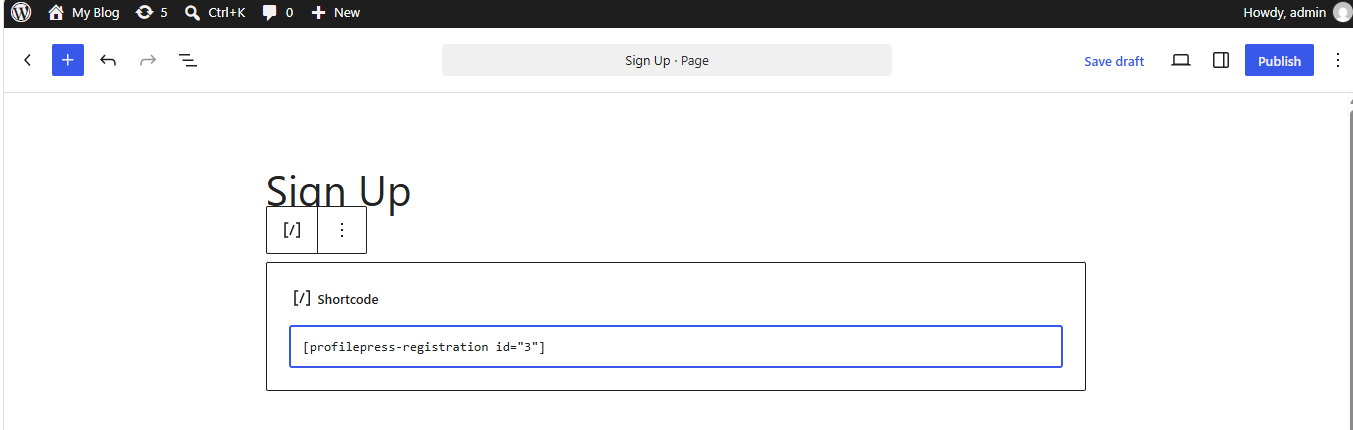This screenshot has height=430, width=1353.
Task: Open the document overview list view
Action: click(188, 60)
